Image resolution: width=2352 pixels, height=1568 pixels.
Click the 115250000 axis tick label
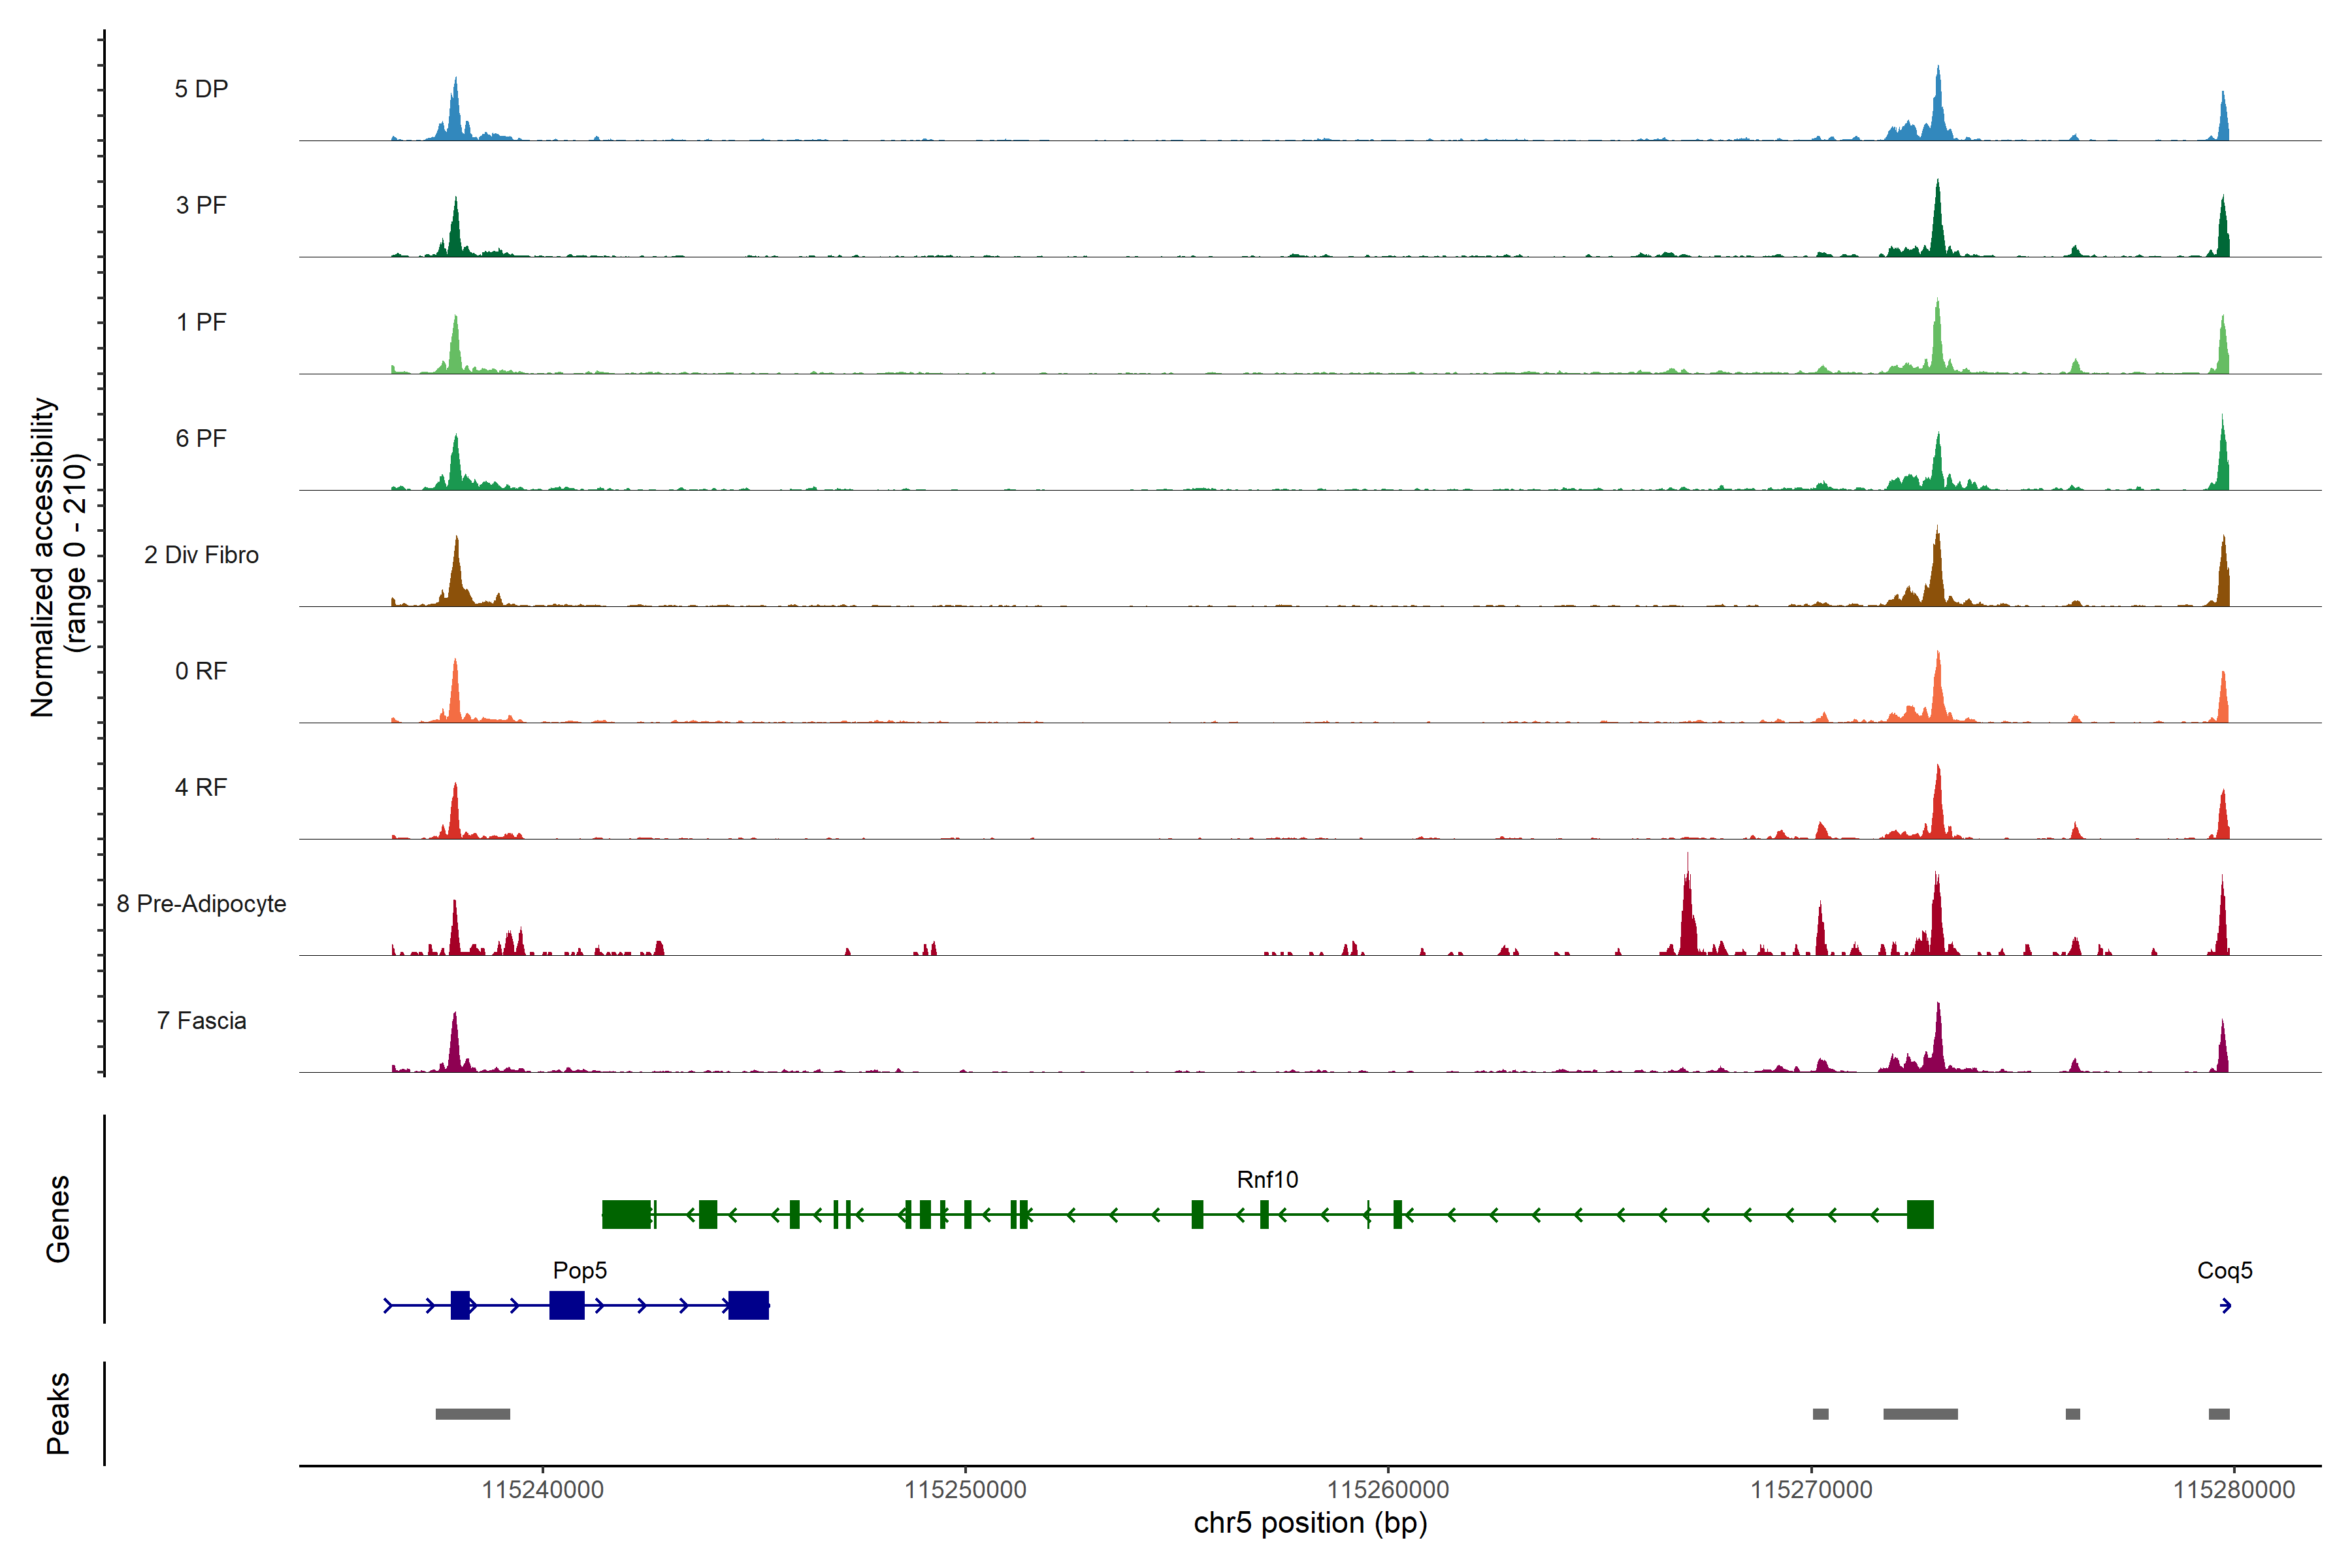point(965,1490)
